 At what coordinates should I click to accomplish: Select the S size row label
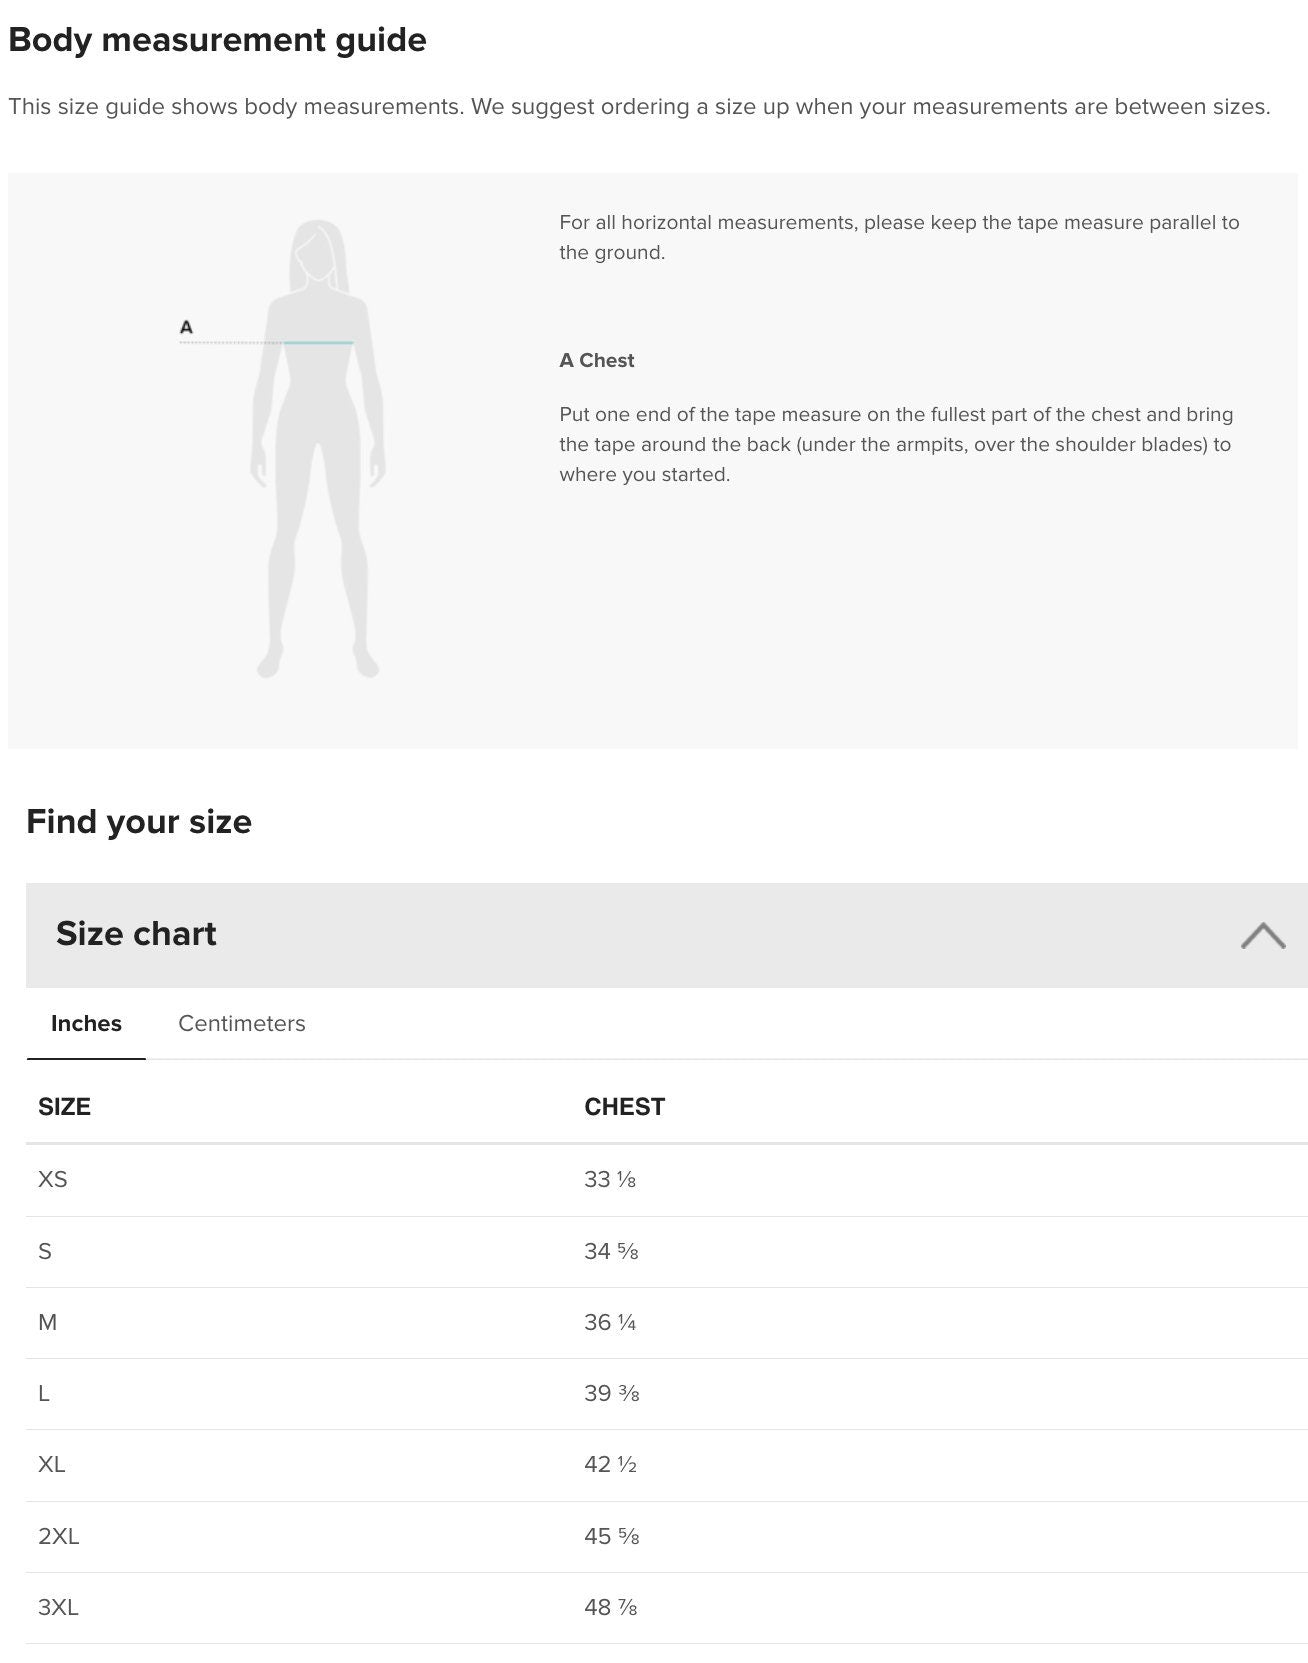click(x=45, y=1251)
